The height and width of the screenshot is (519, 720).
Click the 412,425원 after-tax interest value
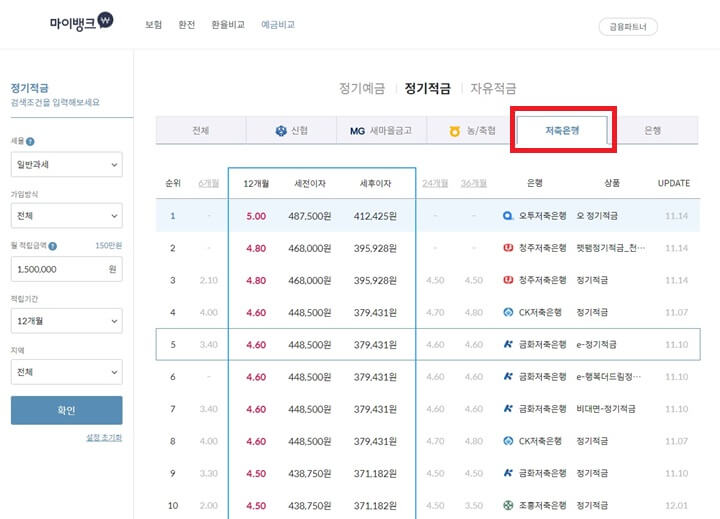pyautogui.click(x=375, y=216)
